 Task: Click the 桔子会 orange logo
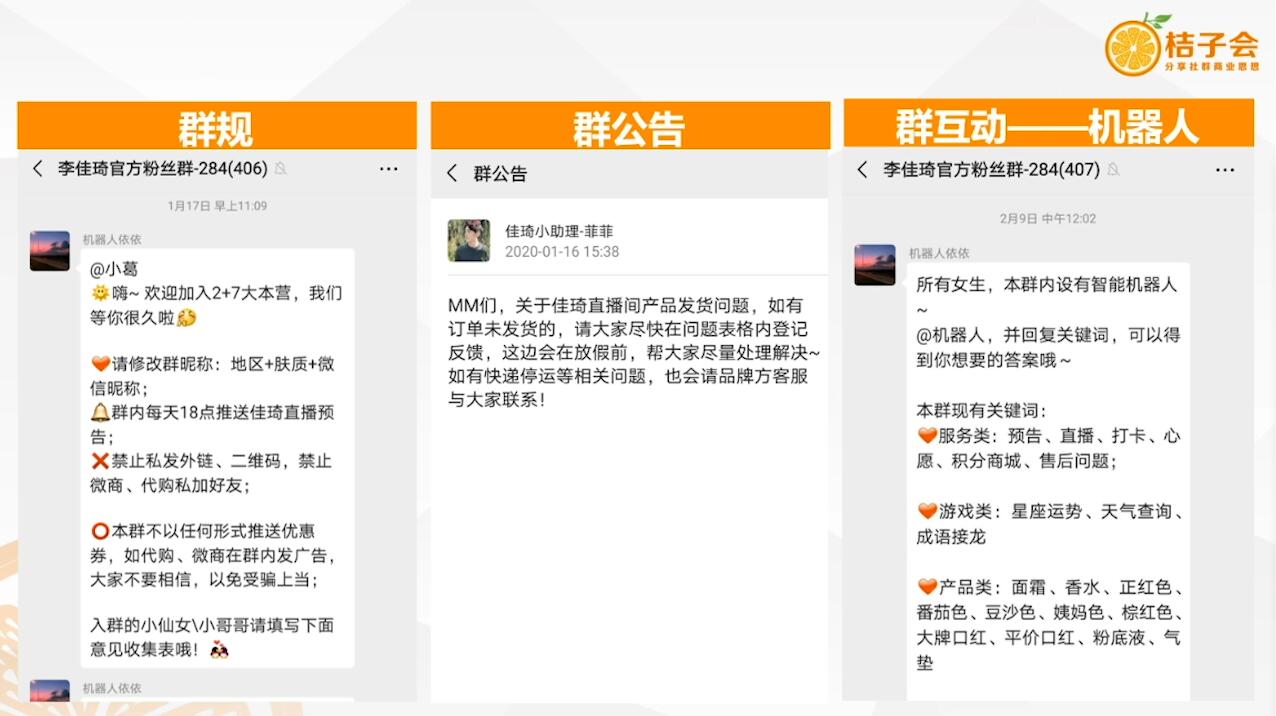click(x=1133, y=46)
